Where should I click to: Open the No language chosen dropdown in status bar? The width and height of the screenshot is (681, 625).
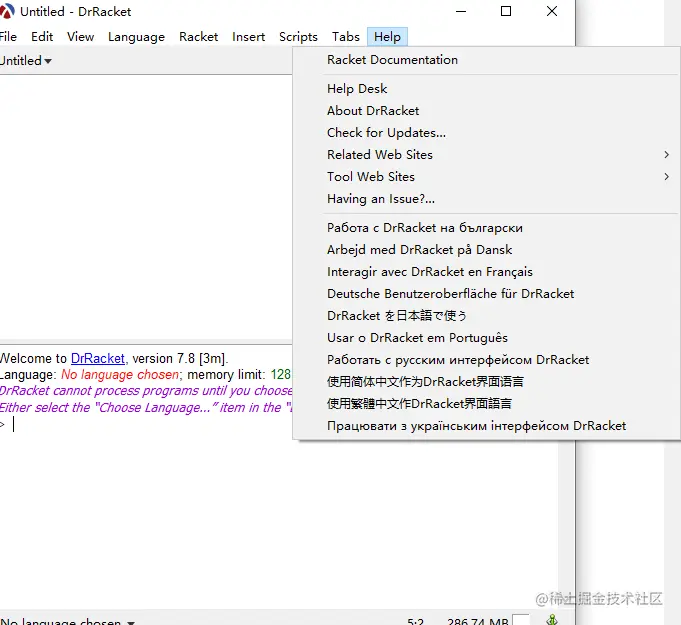68,622
